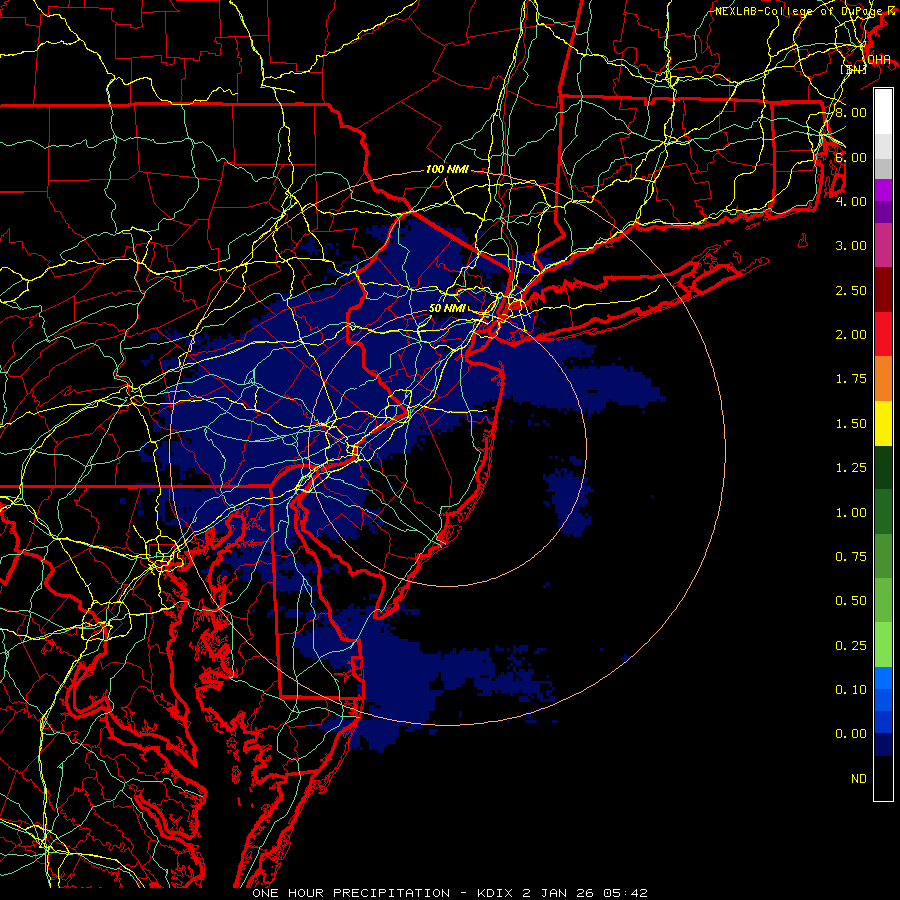Select the light blue swatch near 0.10
This screenshot has height=900, width=900.
pyautogui.click(x=883, y=678)
